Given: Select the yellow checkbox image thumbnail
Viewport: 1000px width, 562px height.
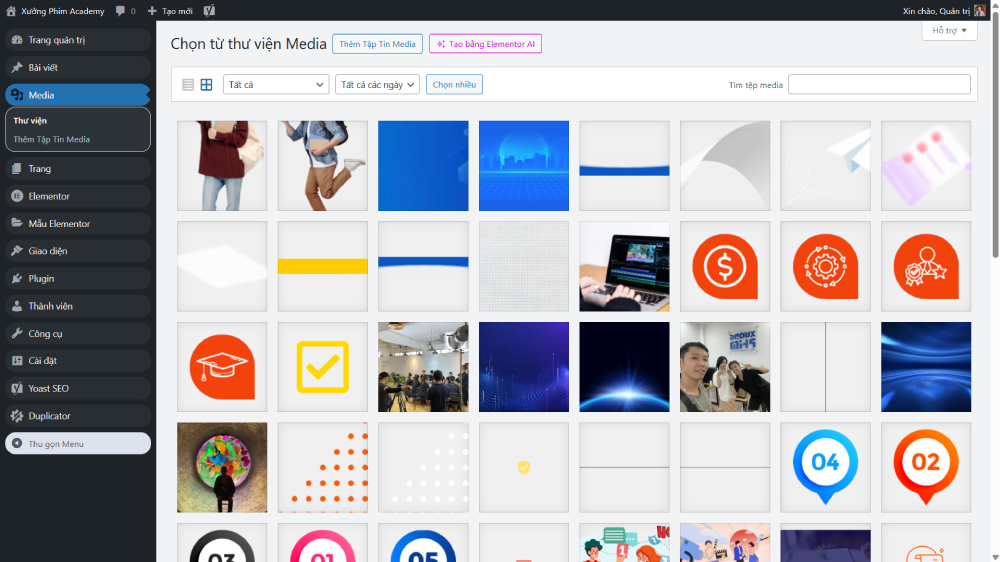Looking at the screenshot, I should tap(323, 367).
